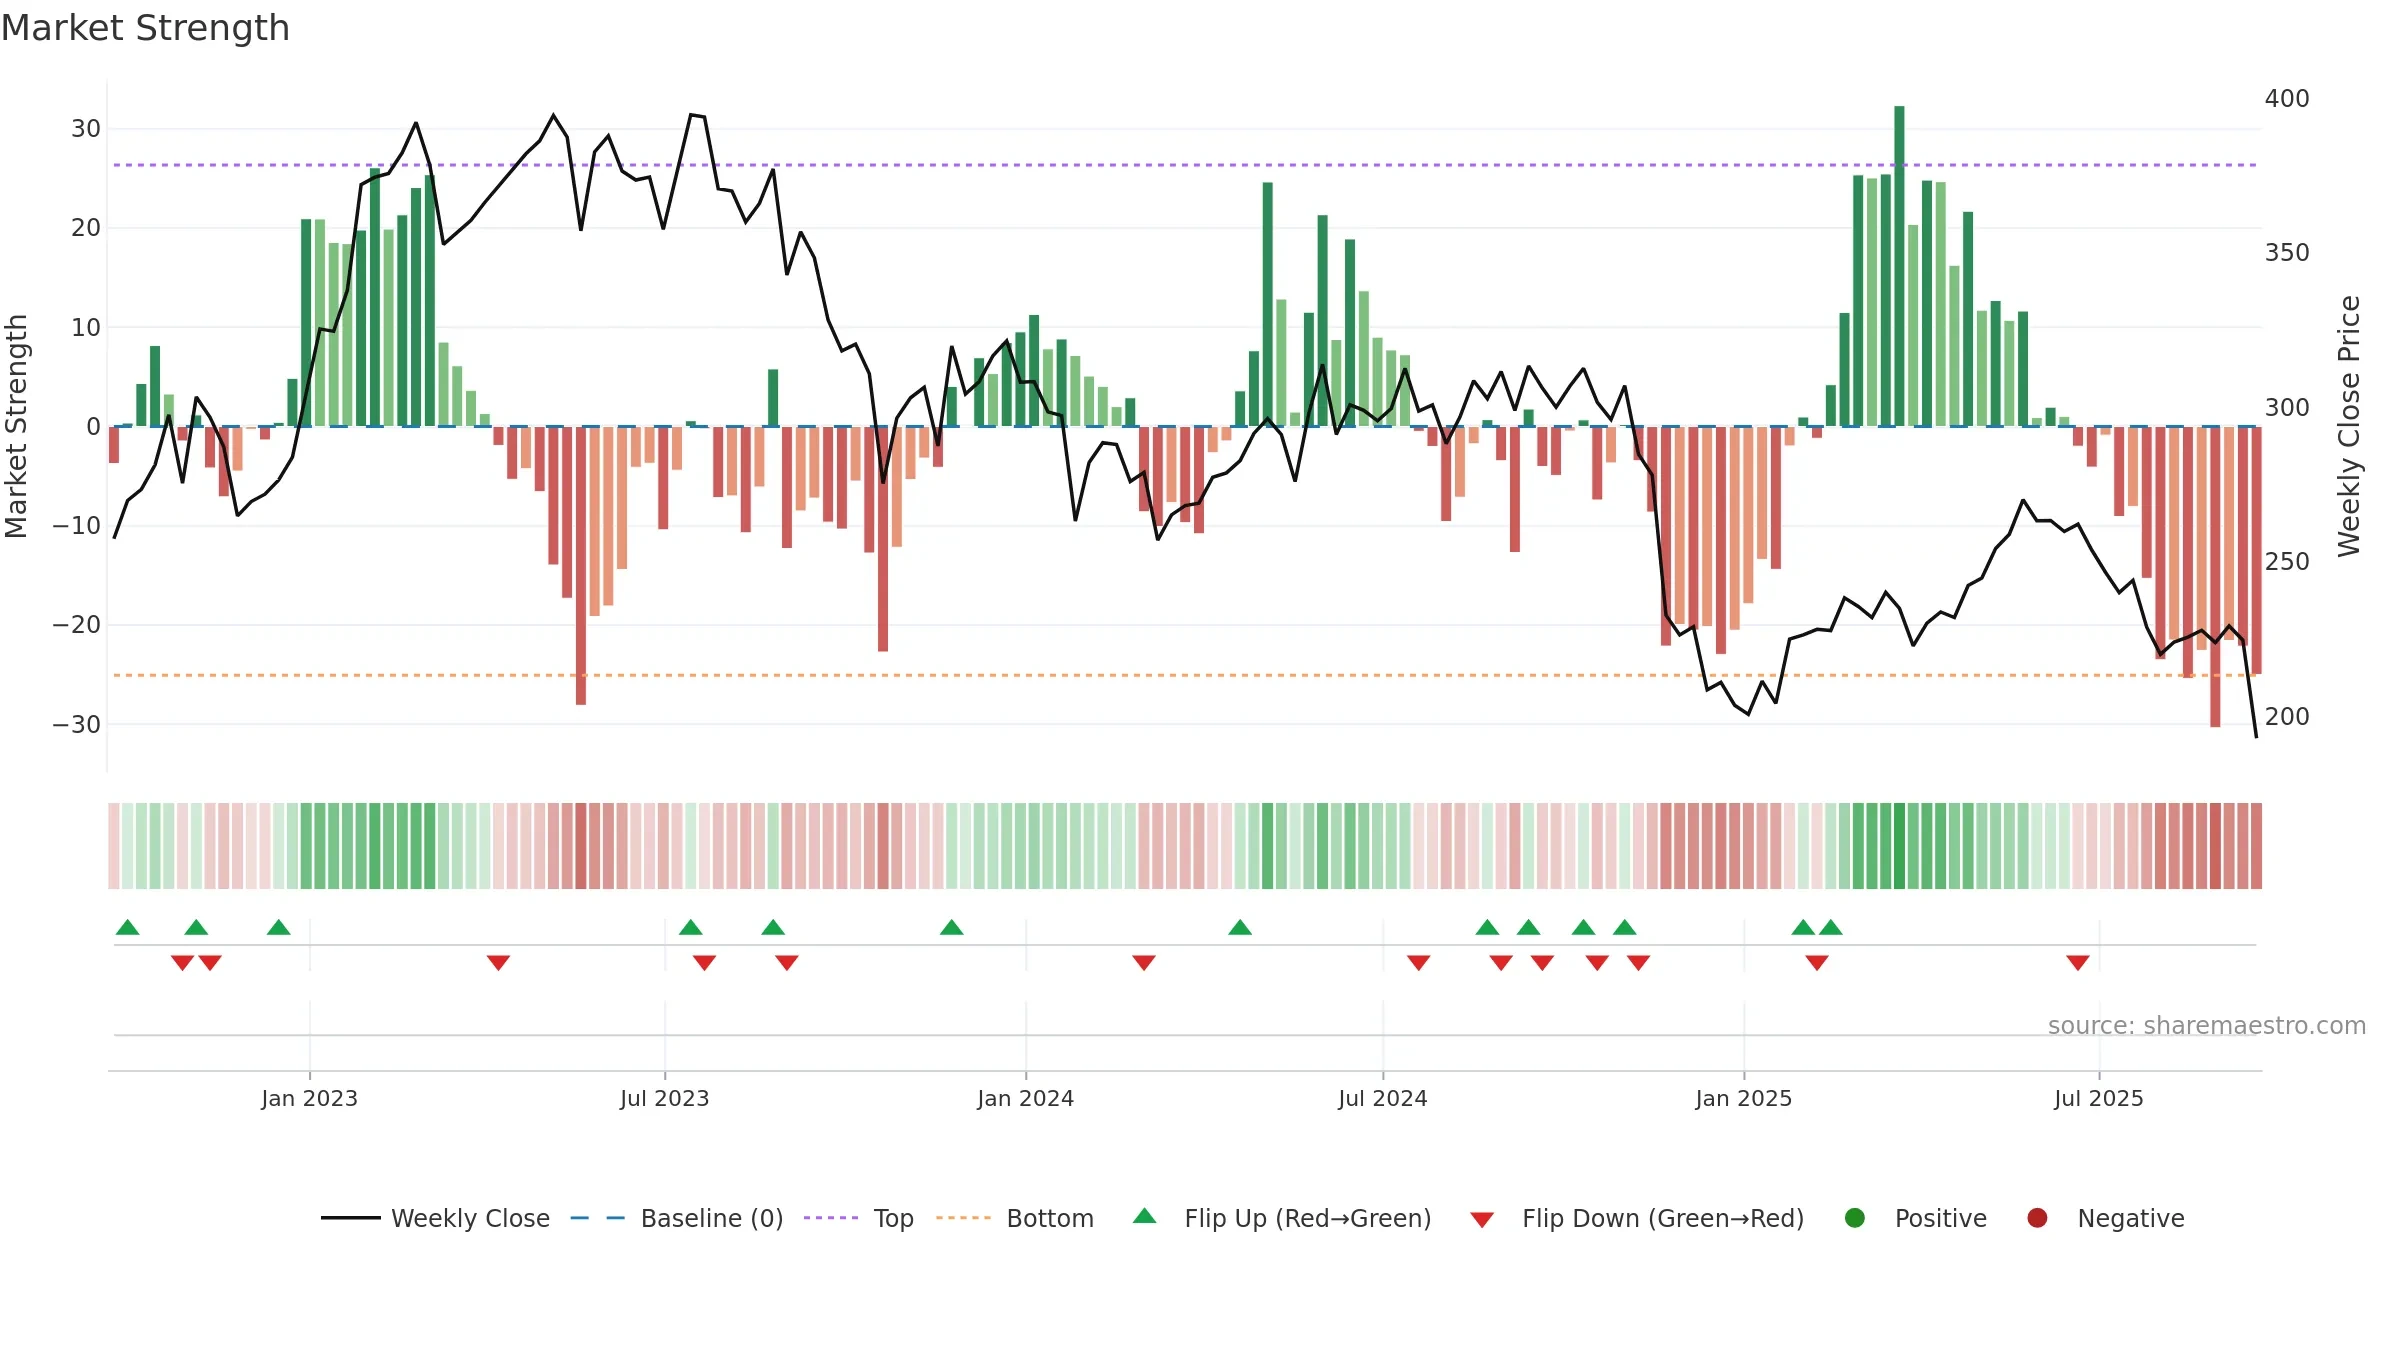2400x1350 pixels.
Task: Click the 300 tick on right price axis
Action: (x=2287, y=408)
